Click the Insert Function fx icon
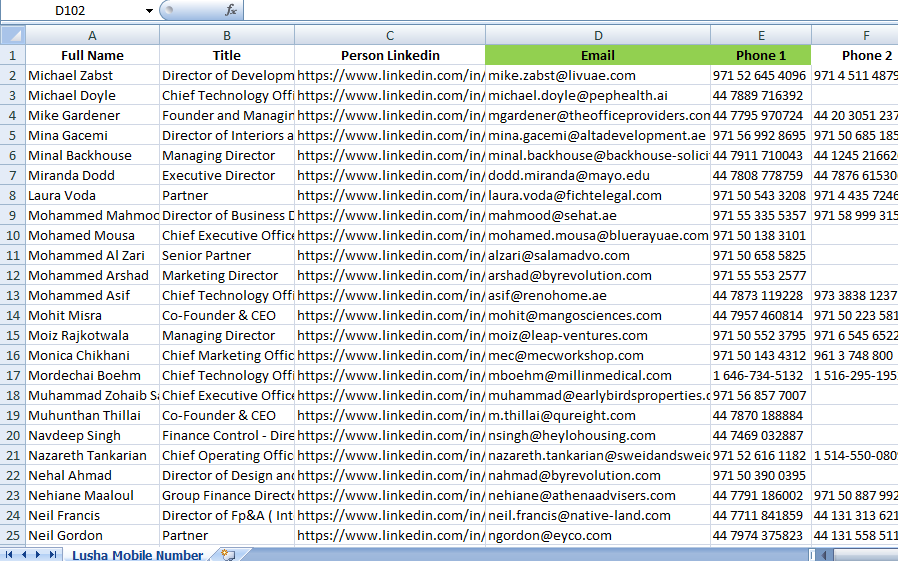Screen dimensions: 898x561 click(231, 10)
